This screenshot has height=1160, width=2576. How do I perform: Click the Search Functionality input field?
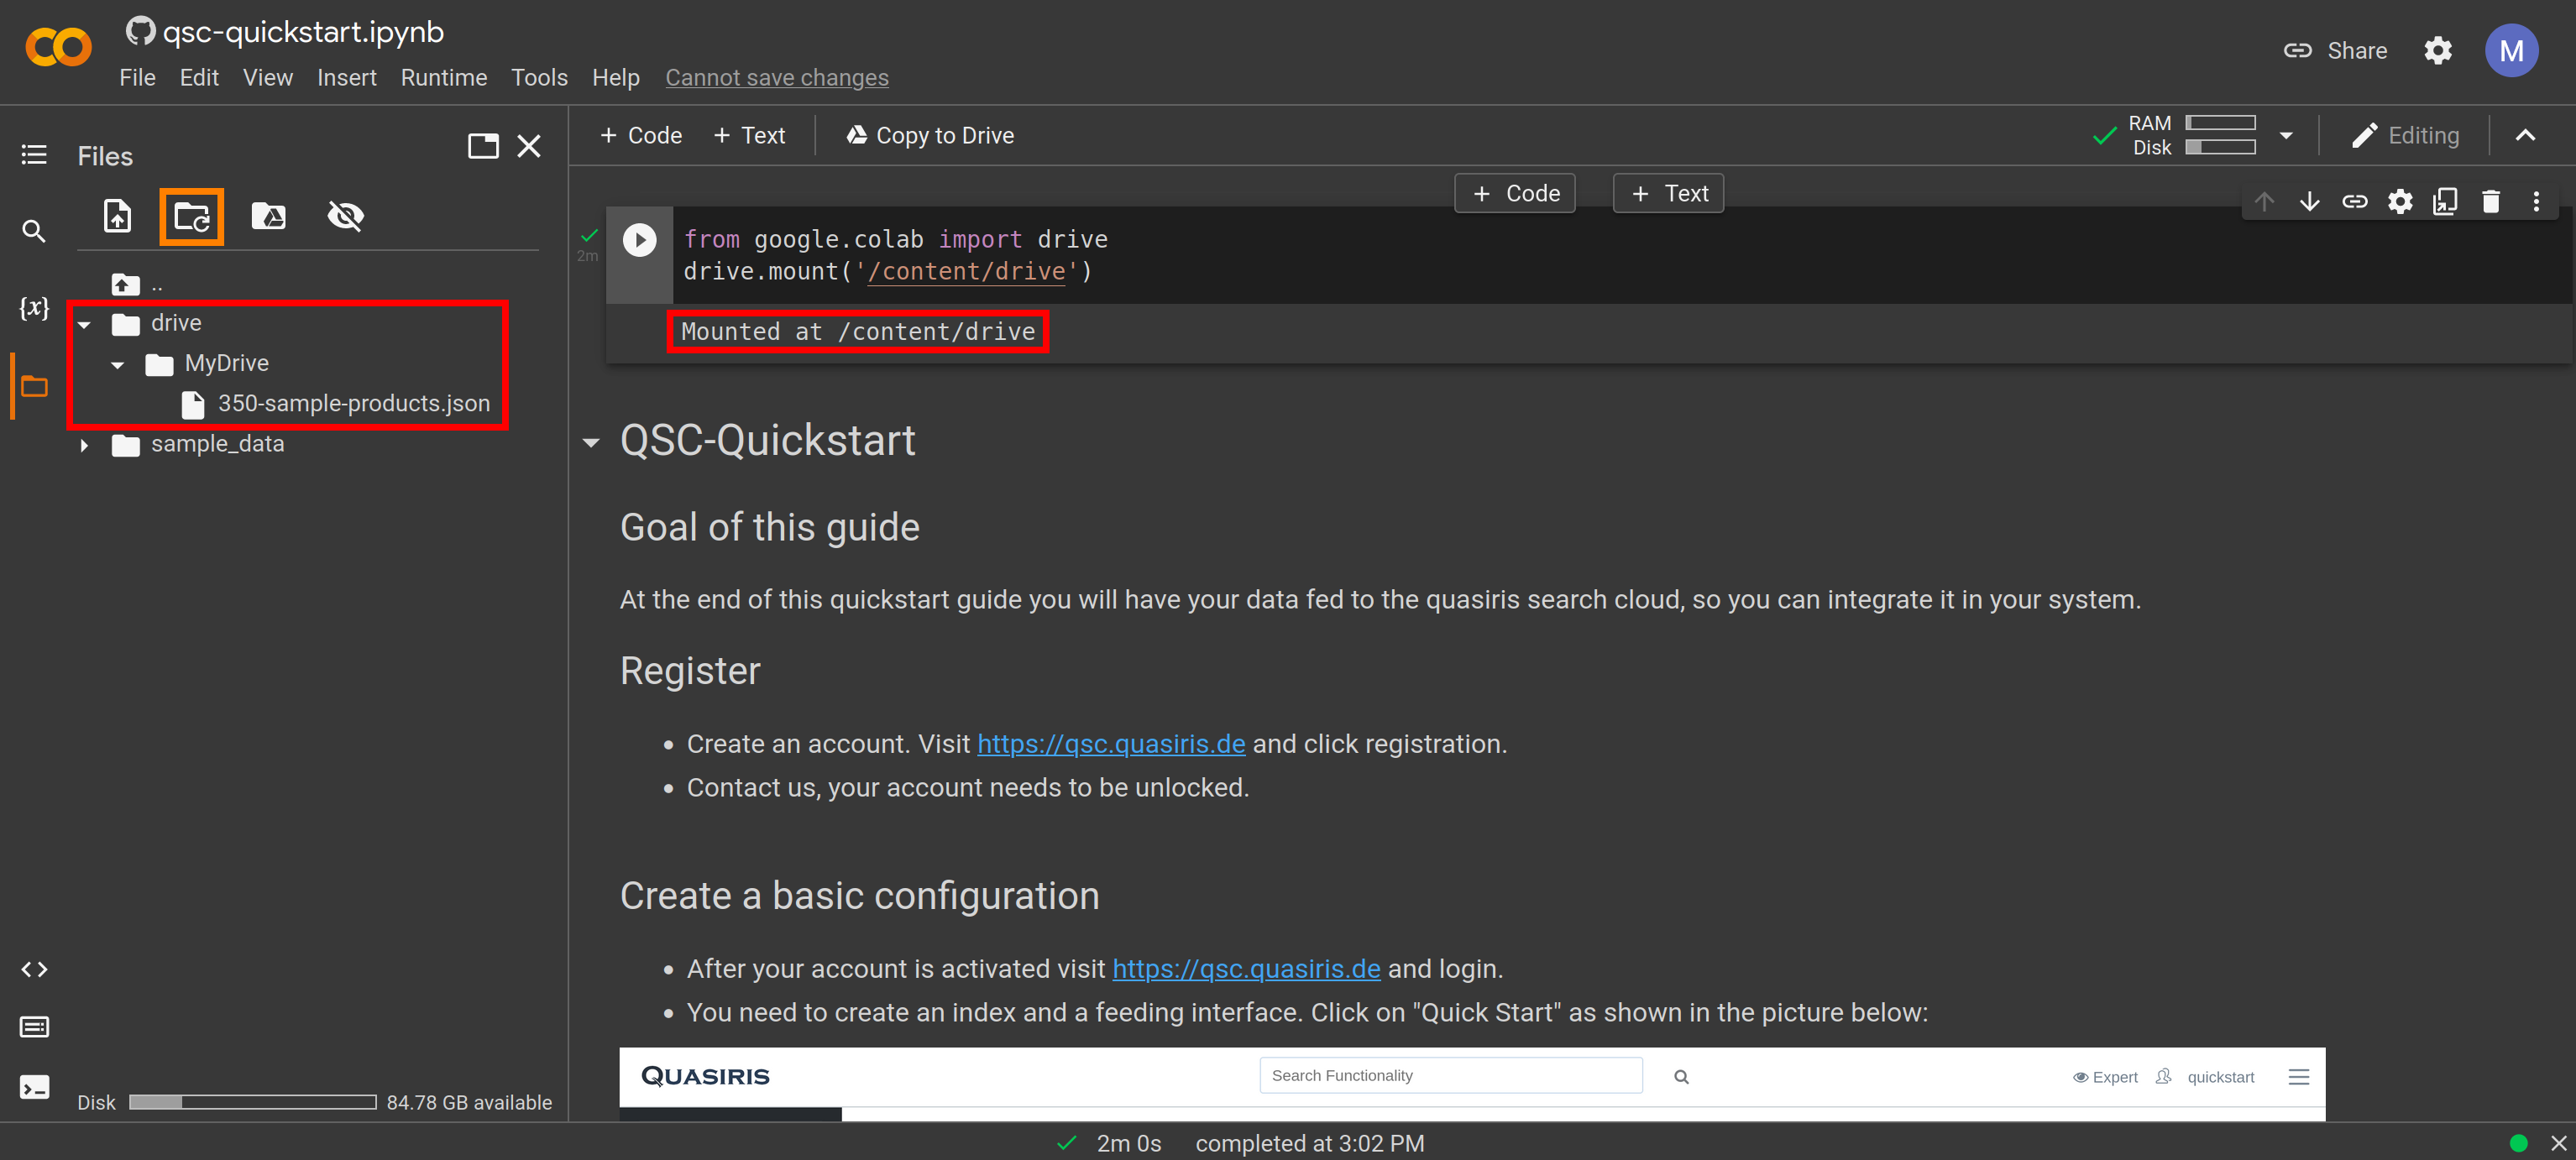pos(1450,1075)
